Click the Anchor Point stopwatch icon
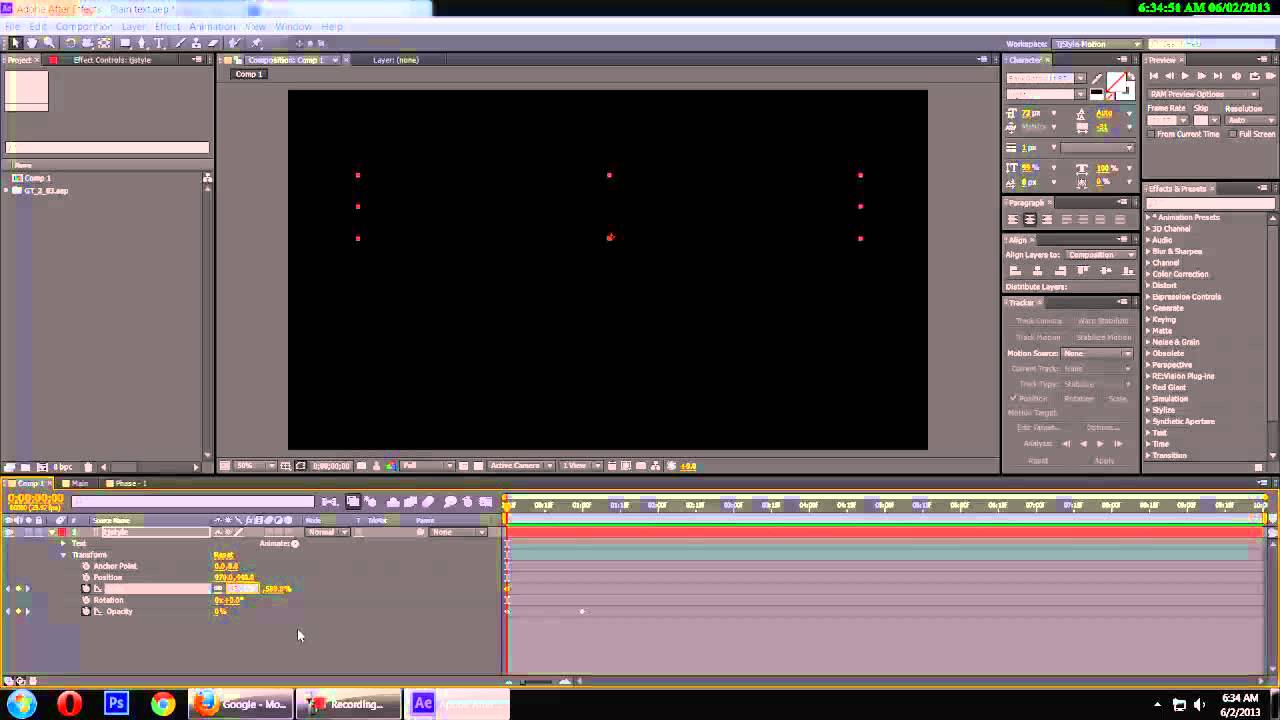Image resolution: width=1280 pixels, height=720 pixels. [x=86, y=566]
